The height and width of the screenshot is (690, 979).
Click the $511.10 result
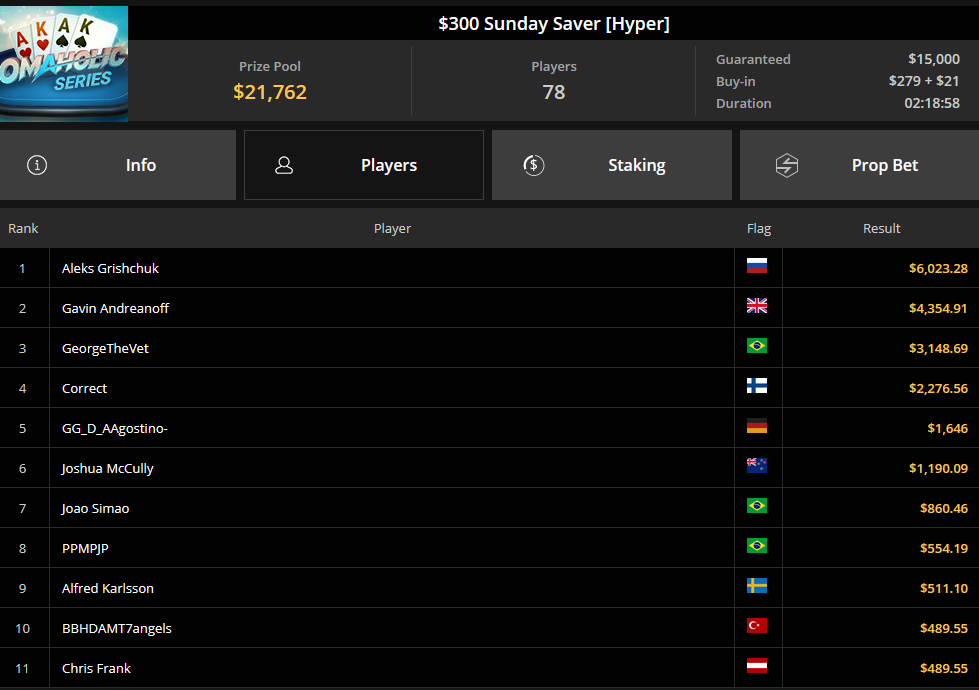(943, 588)
